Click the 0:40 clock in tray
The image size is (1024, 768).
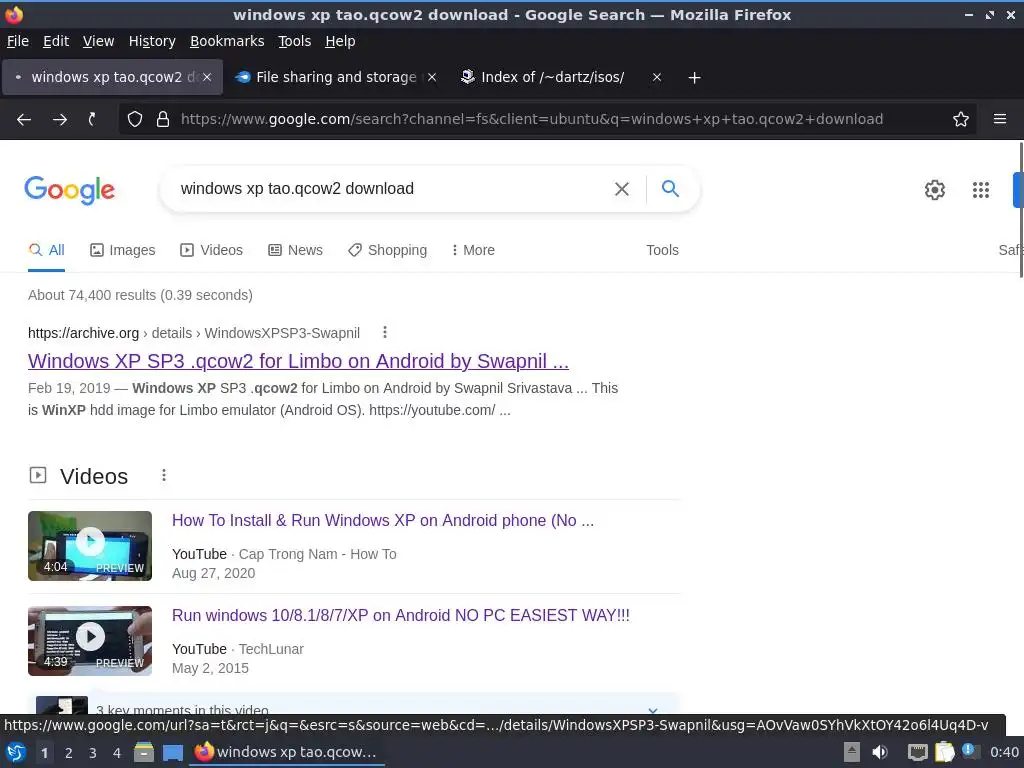pyautogui.click(x=1004, y=752)
